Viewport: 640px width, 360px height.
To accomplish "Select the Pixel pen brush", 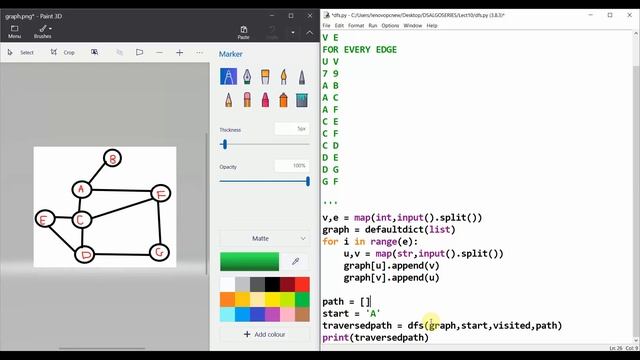I will coord(302,77).
